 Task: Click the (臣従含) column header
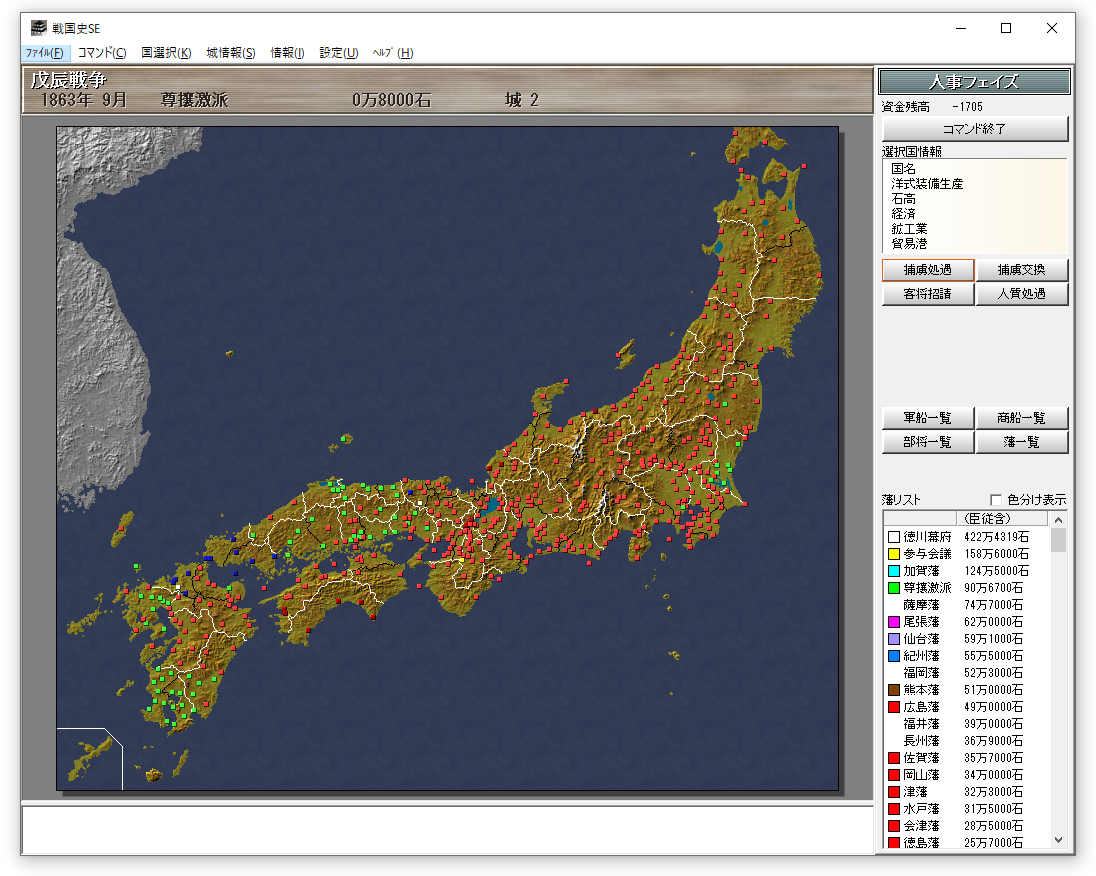[x=985, y=519]
